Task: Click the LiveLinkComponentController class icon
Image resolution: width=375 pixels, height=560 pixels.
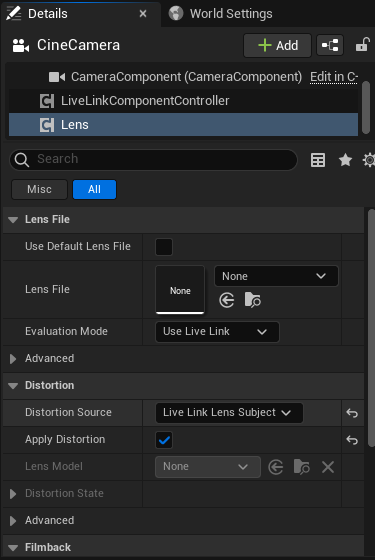Action: 47,101
